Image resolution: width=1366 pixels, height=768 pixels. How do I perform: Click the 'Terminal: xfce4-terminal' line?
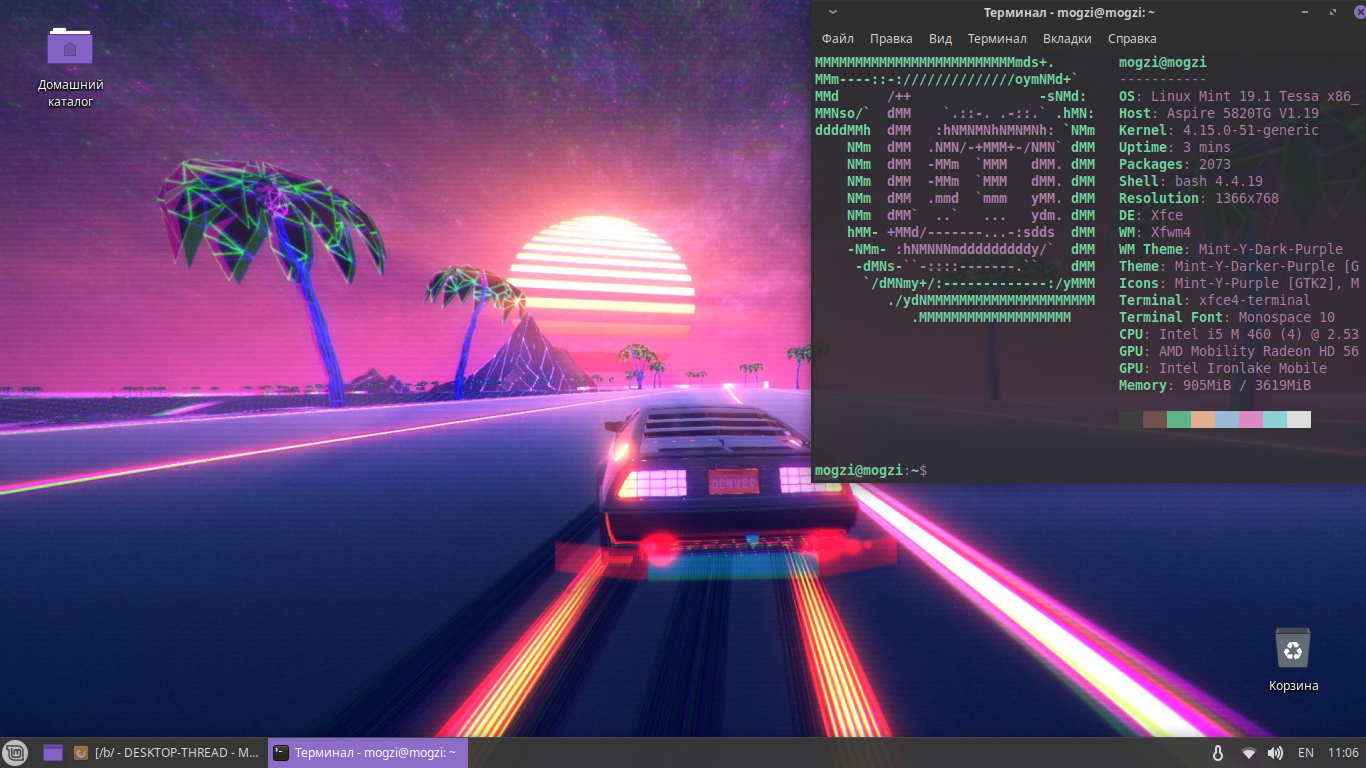tap(1215, 301)
